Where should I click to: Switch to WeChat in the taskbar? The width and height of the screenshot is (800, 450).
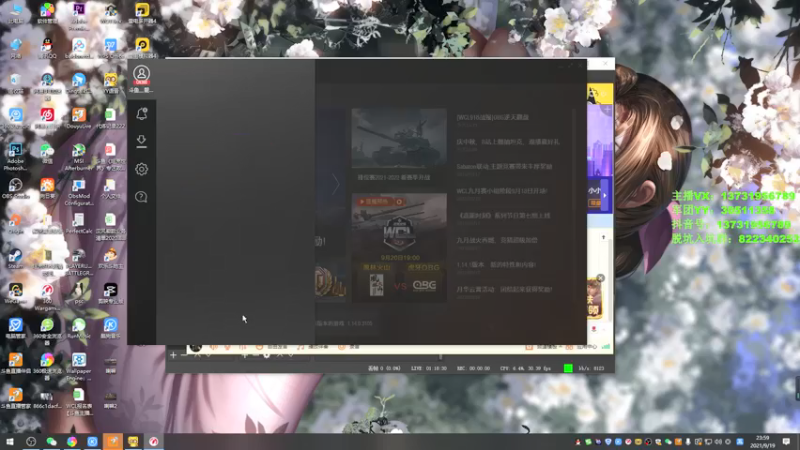51,441
